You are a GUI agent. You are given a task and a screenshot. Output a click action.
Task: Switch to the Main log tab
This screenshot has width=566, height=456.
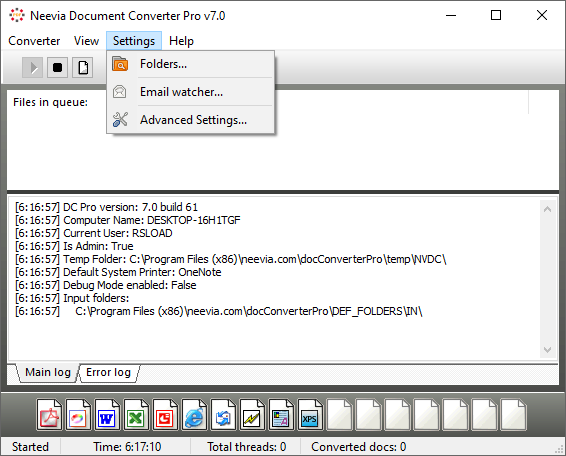pyautogui.click(x=48, y=372)
